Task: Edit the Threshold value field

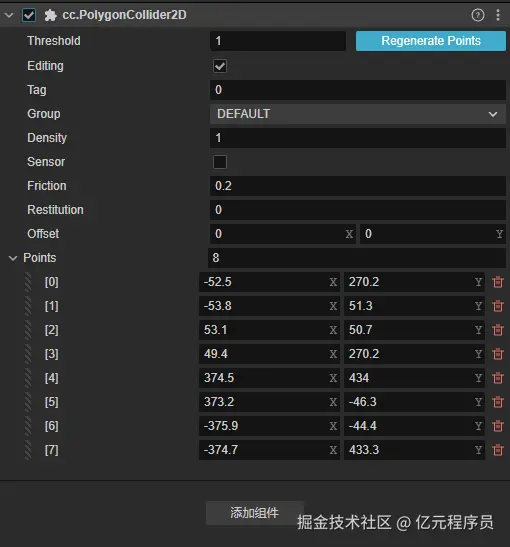Action: tap(278, 41)
